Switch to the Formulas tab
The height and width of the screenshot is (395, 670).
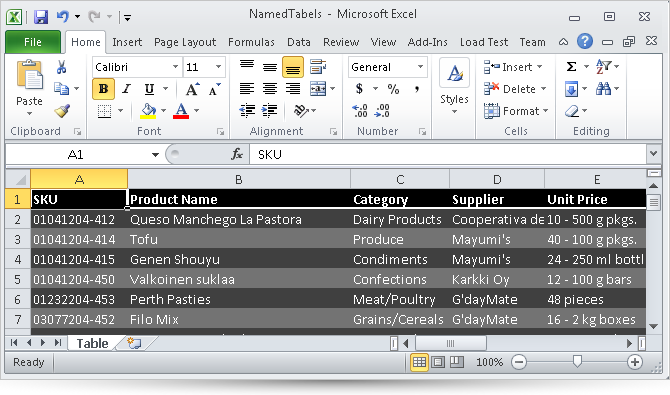251,42
